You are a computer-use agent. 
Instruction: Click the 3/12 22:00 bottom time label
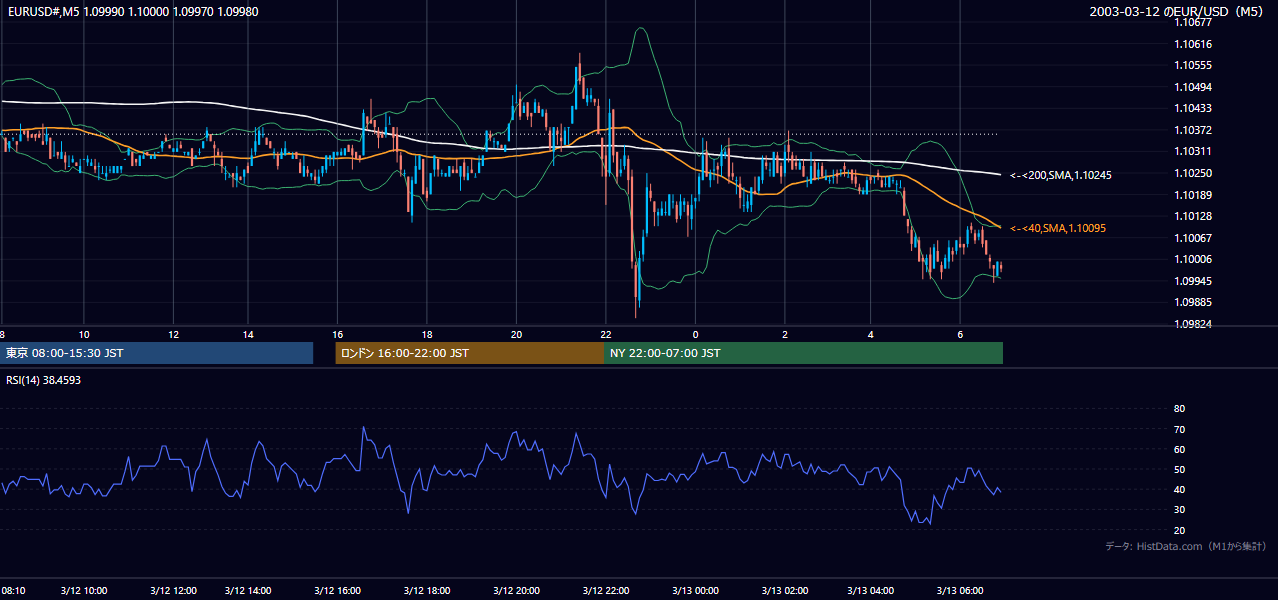click(606, 590)
